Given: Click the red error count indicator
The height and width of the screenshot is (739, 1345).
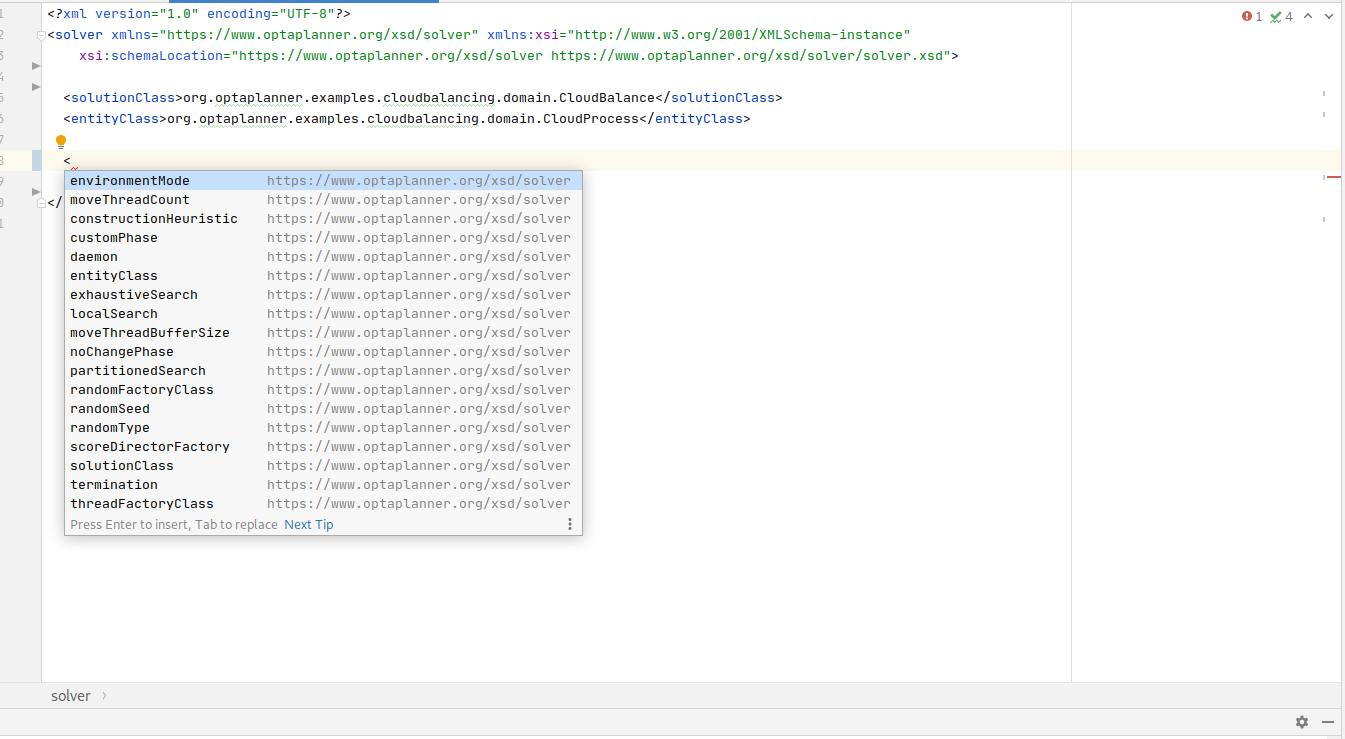Looking at the screenshot, I should click(x=1252, y=17).
